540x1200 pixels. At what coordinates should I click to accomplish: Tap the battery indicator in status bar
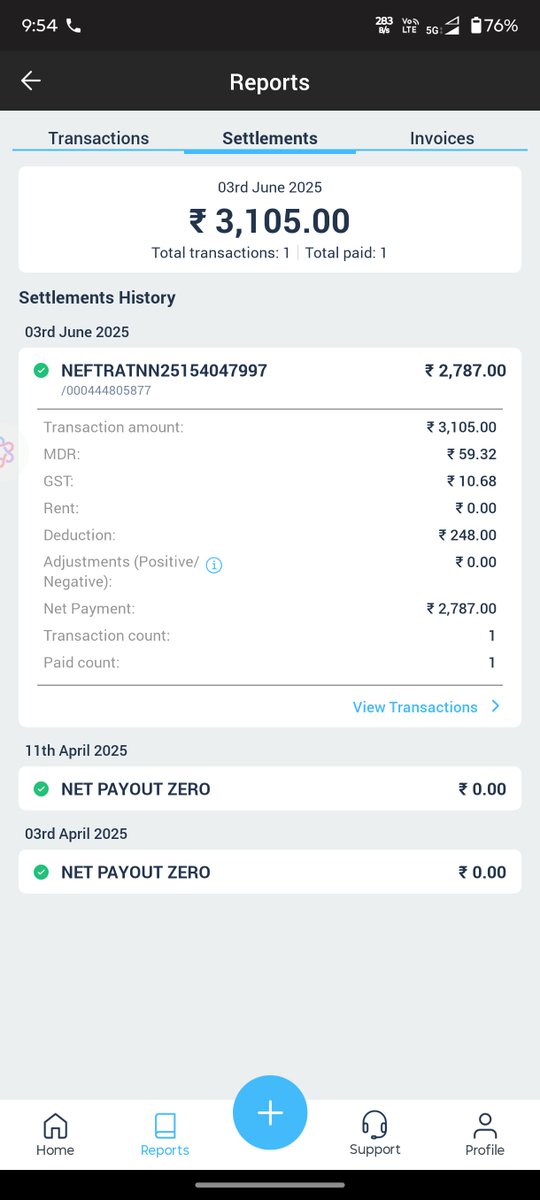click(x=476, y=26)
